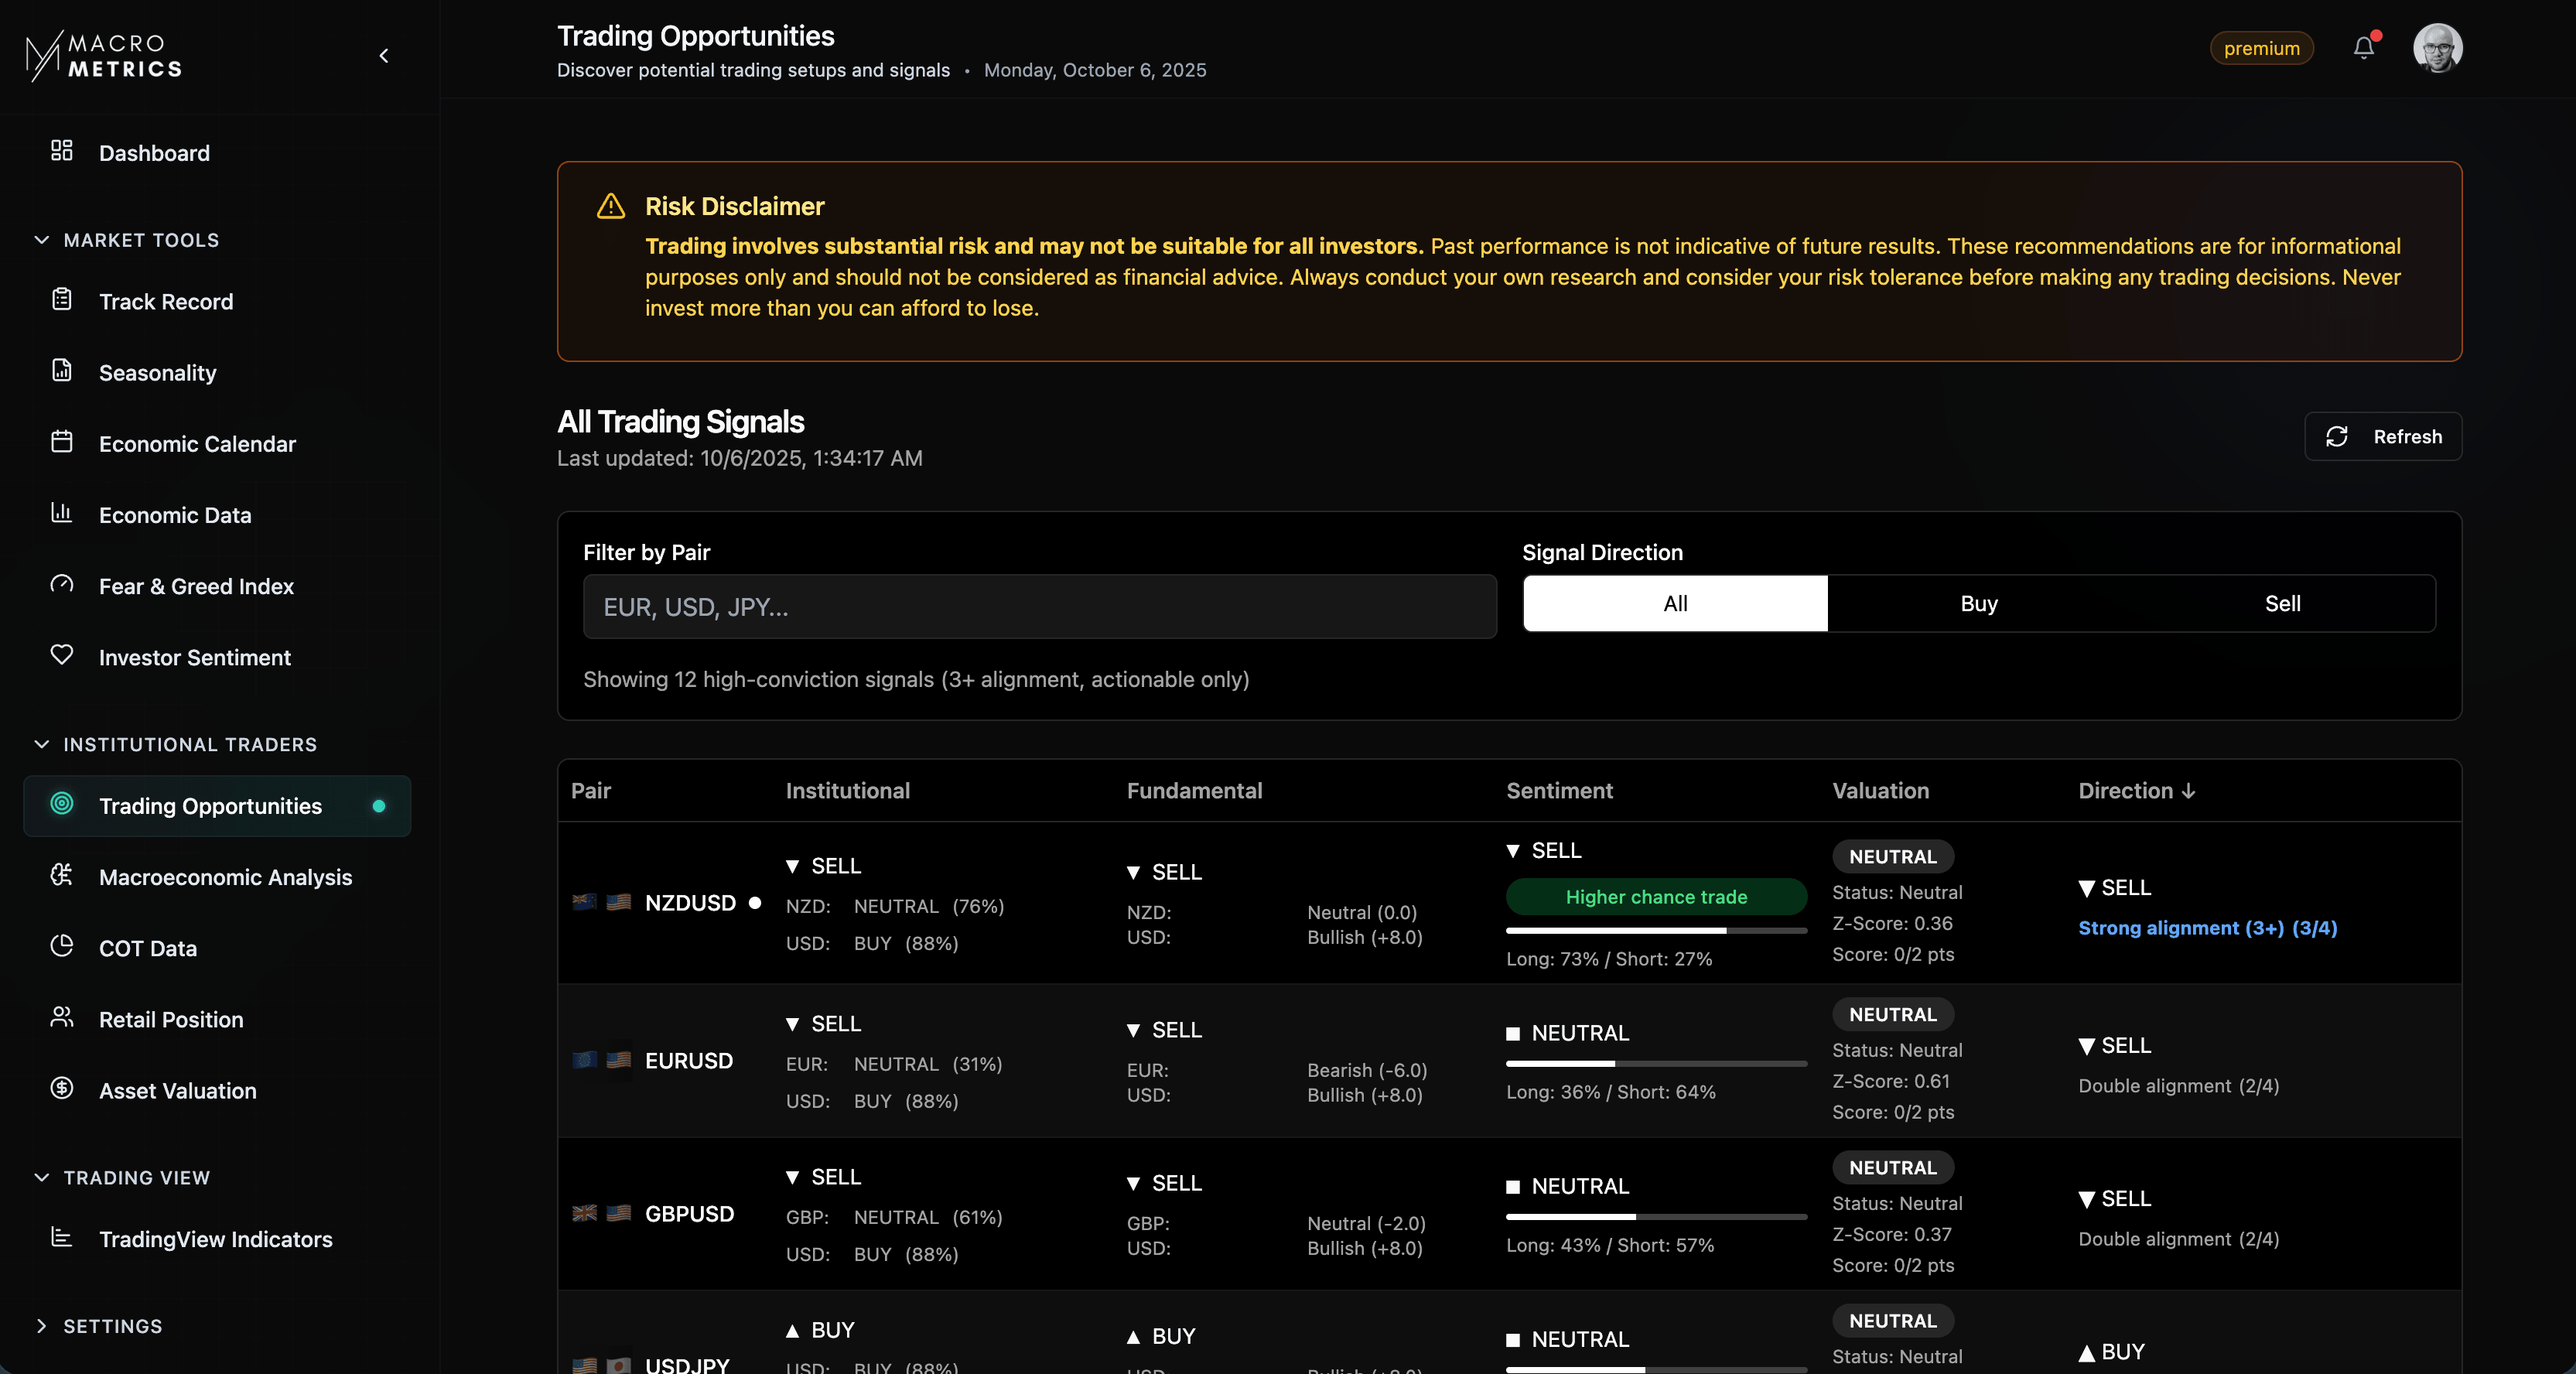
Task: Collapse the Institutional Traders section
Action: tap(42, 745)
